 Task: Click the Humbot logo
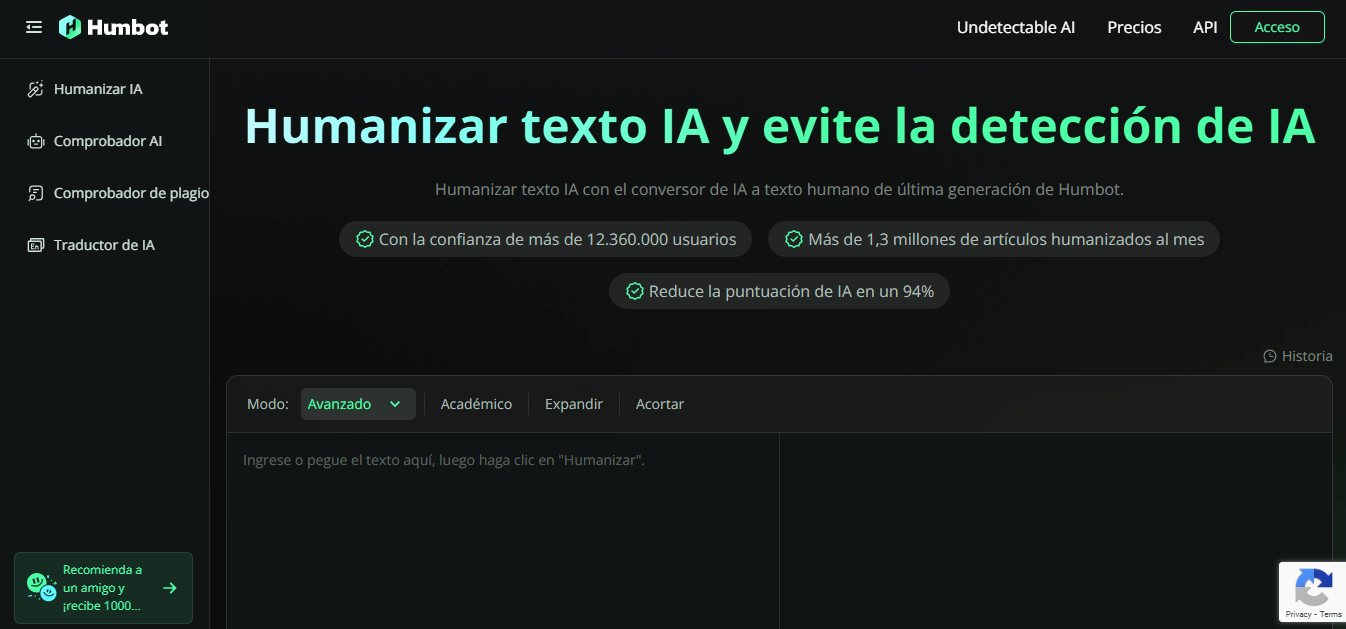113,27
